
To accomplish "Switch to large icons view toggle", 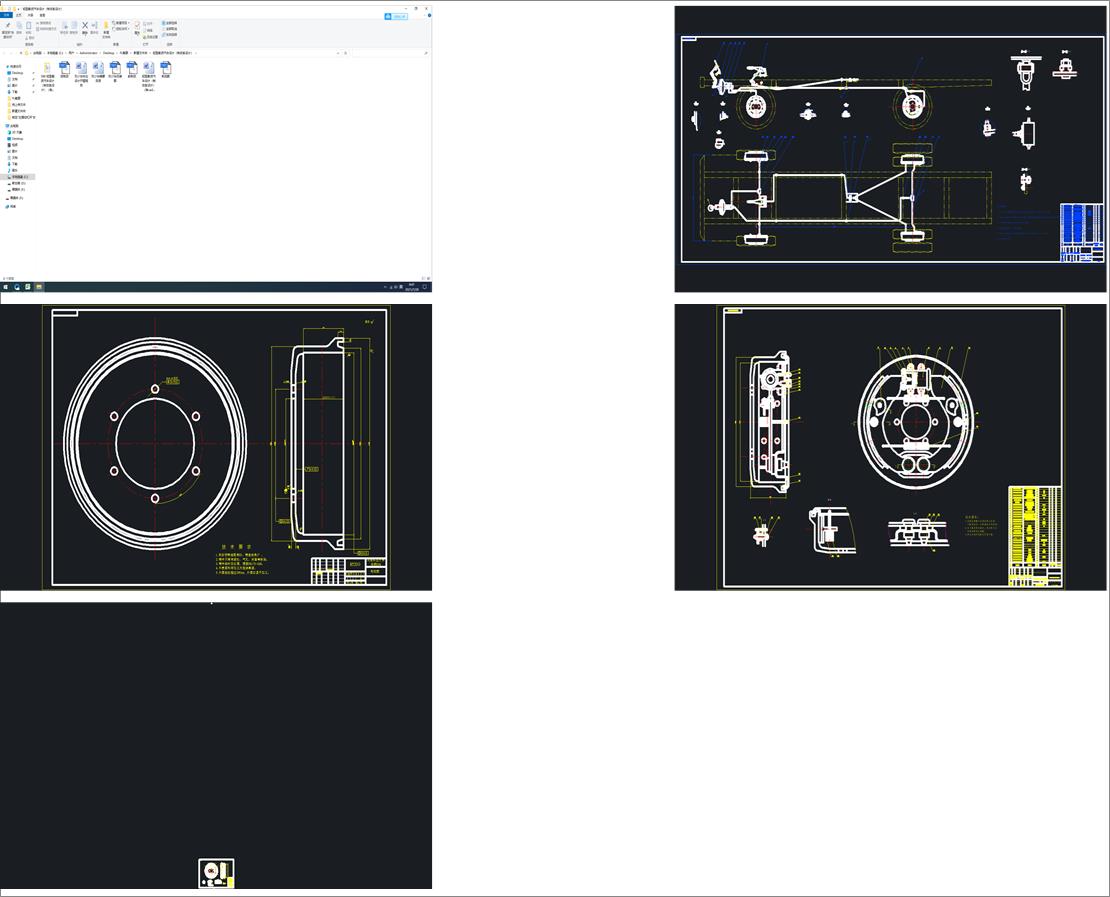I will (x=428, y=278).
